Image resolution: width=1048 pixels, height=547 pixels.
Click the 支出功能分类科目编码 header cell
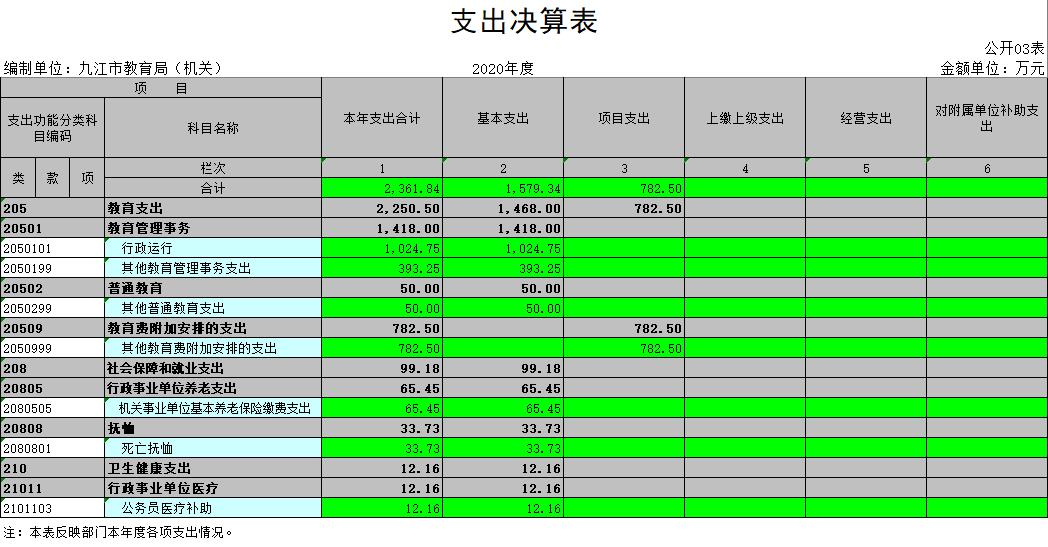[52, 128]
